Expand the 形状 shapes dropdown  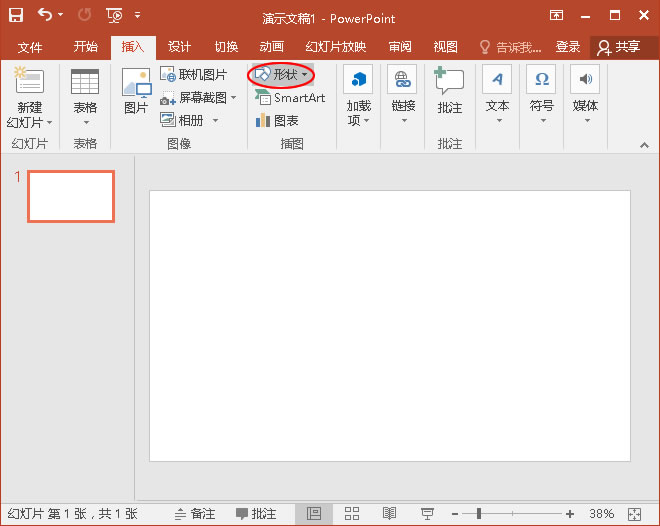[x=281, y=75]
